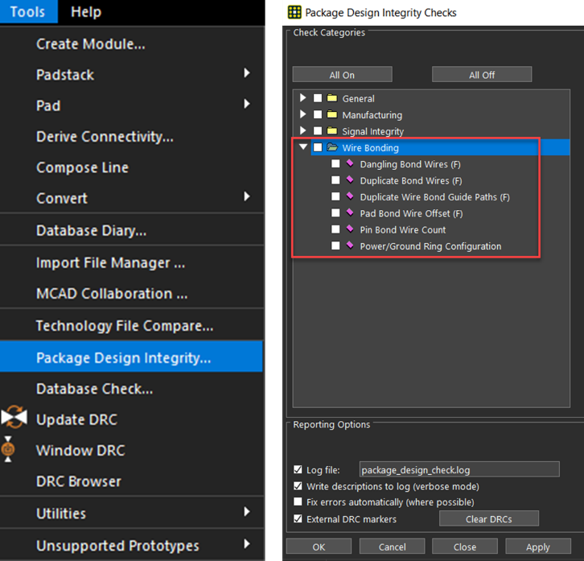Click the Package Design Integrity Checks title icon

coord(294,12)
